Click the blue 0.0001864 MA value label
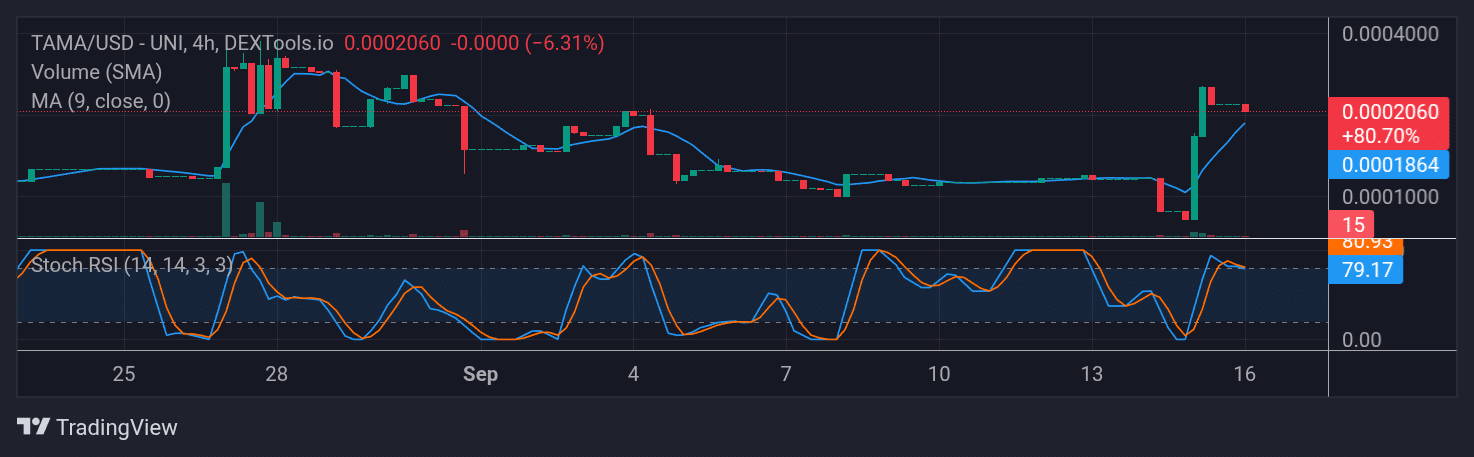Image resolution: width=1474 pixels, height=457 pixels. (x=1390, y=165)
